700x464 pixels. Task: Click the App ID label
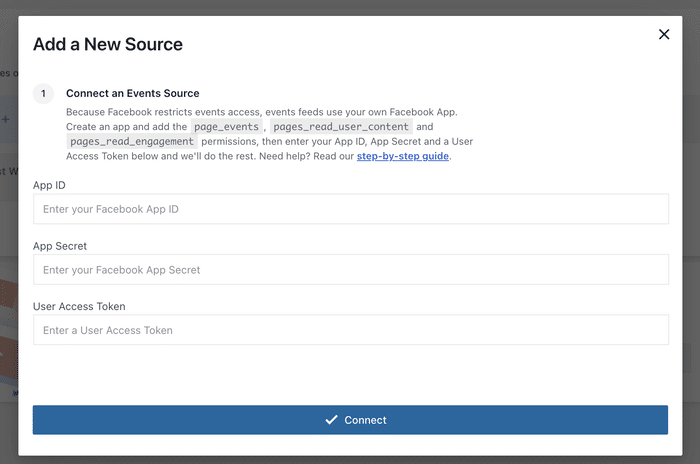click(49, 185)
